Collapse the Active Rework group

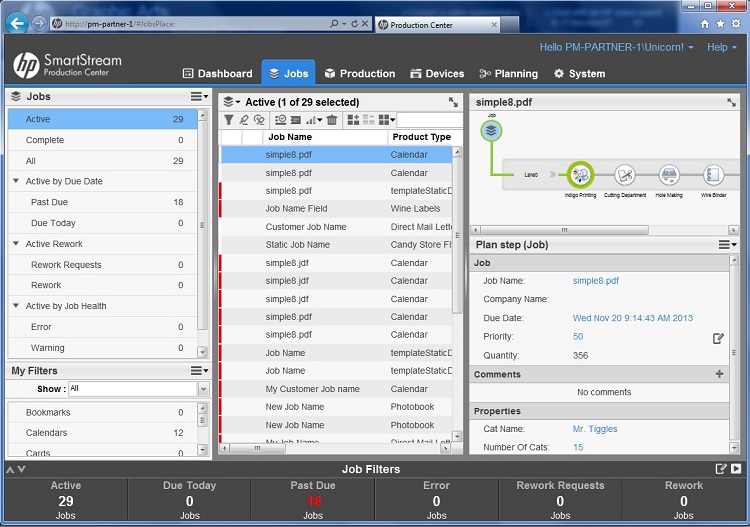point(16,243)
